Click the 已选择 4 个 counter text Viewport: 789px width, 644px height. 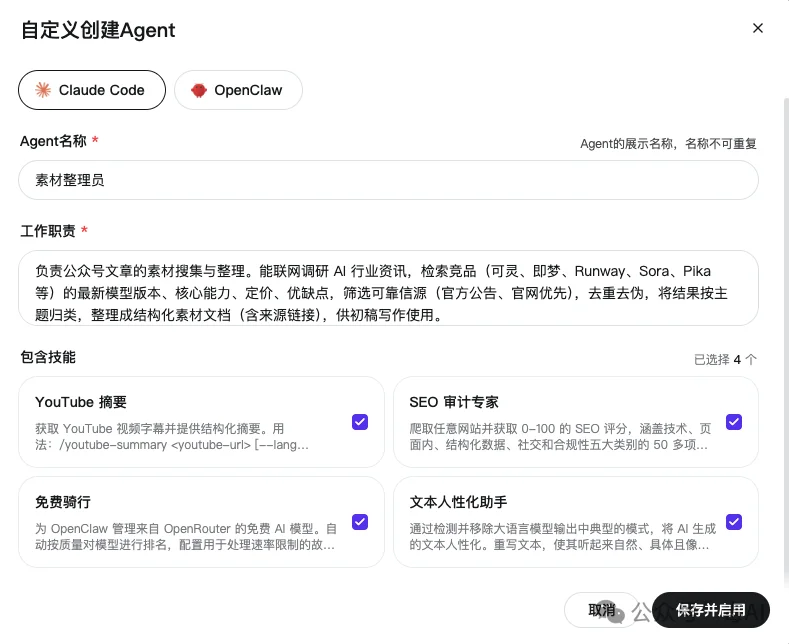point(725,359)
